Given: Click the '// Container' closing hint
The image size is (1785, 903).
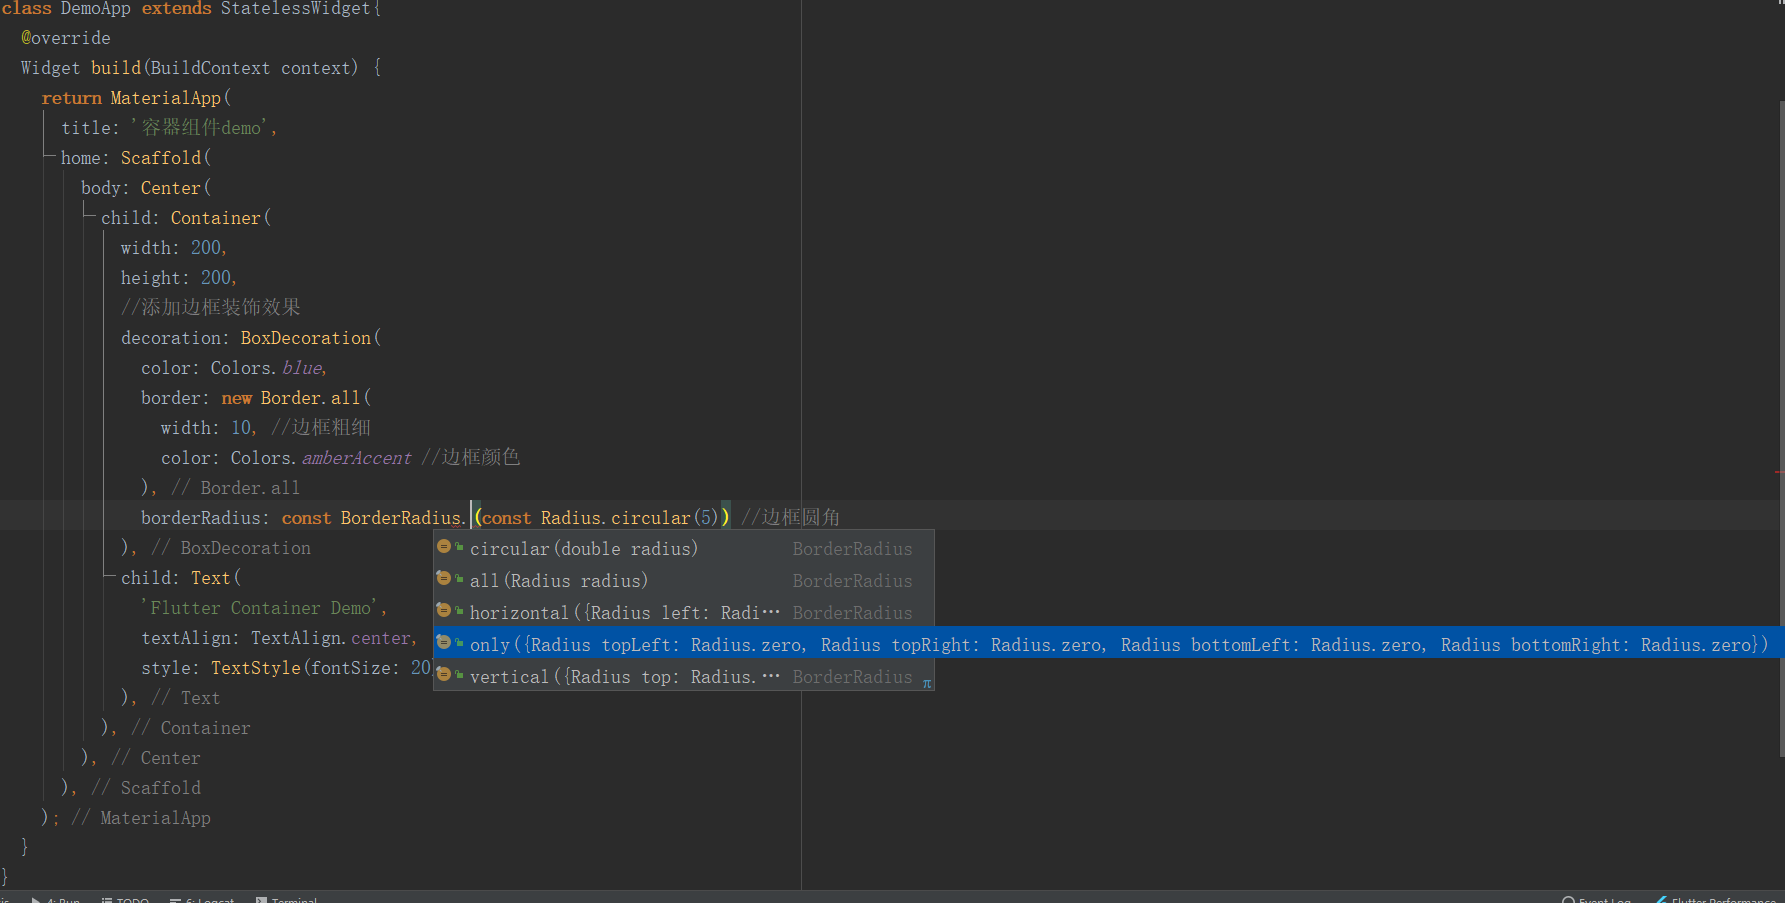Looking at the screenshot, I should (191, 728).
